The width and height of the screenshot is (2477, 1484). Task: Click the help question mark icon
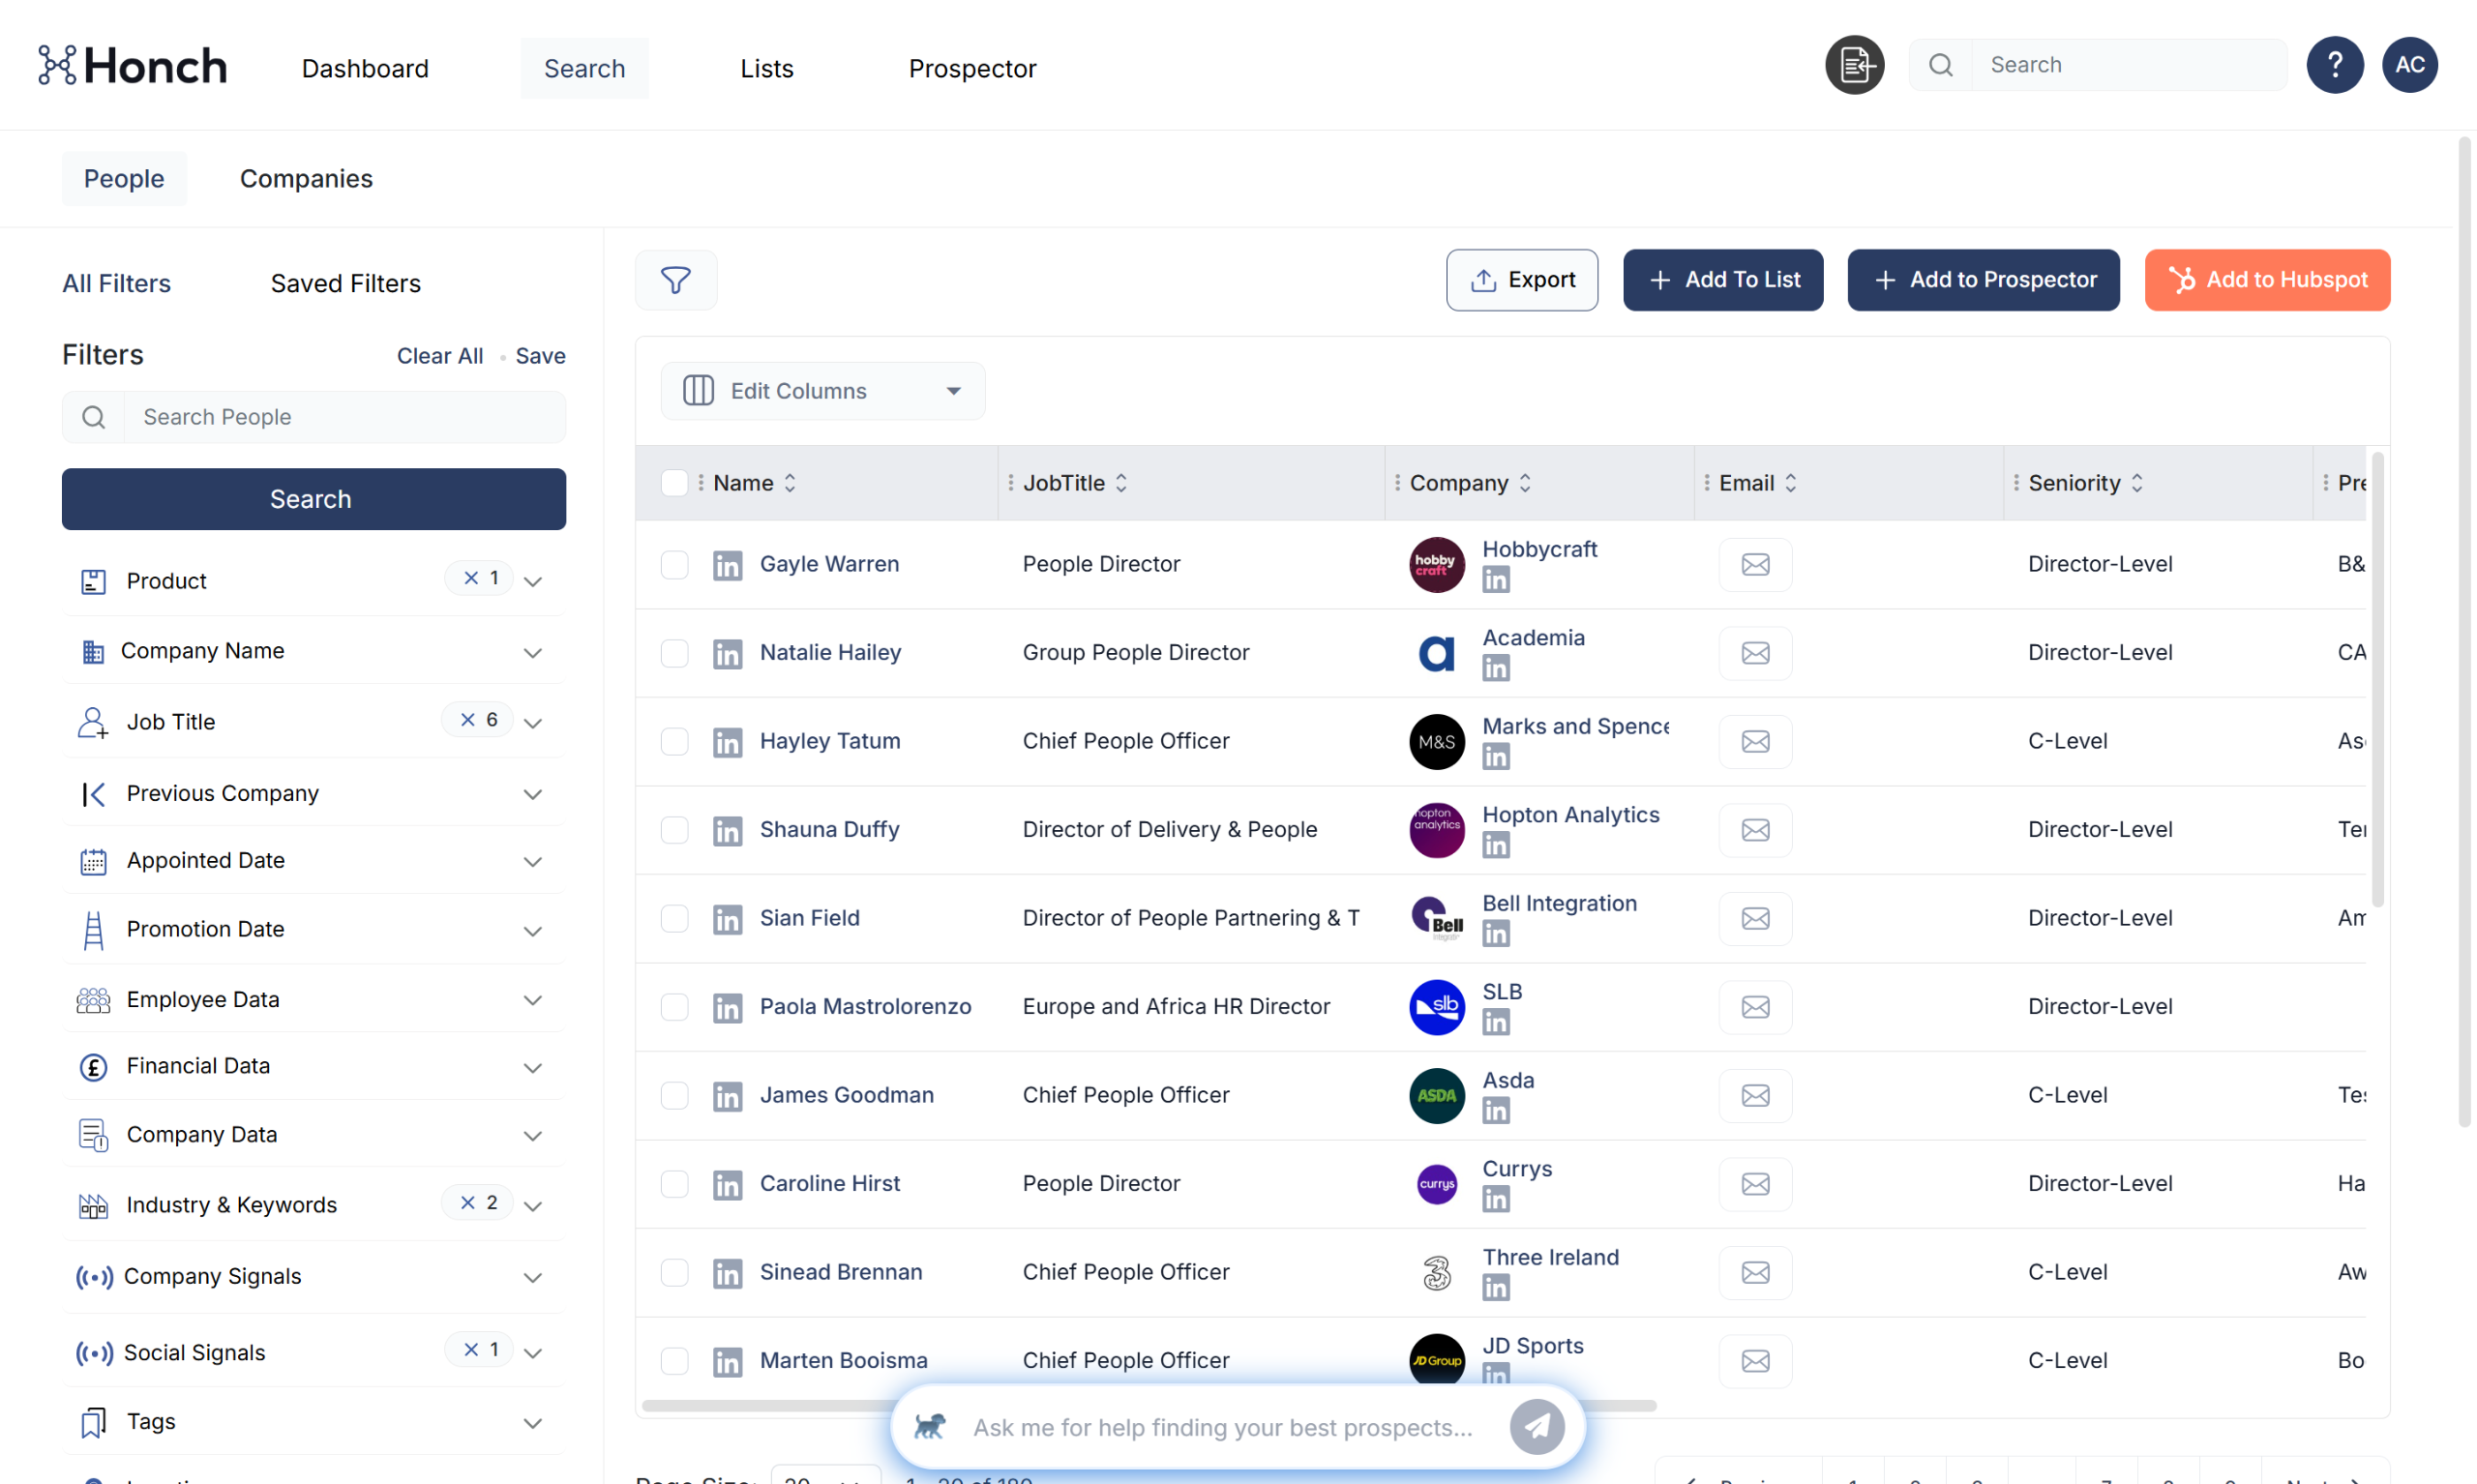(2334, 66)
